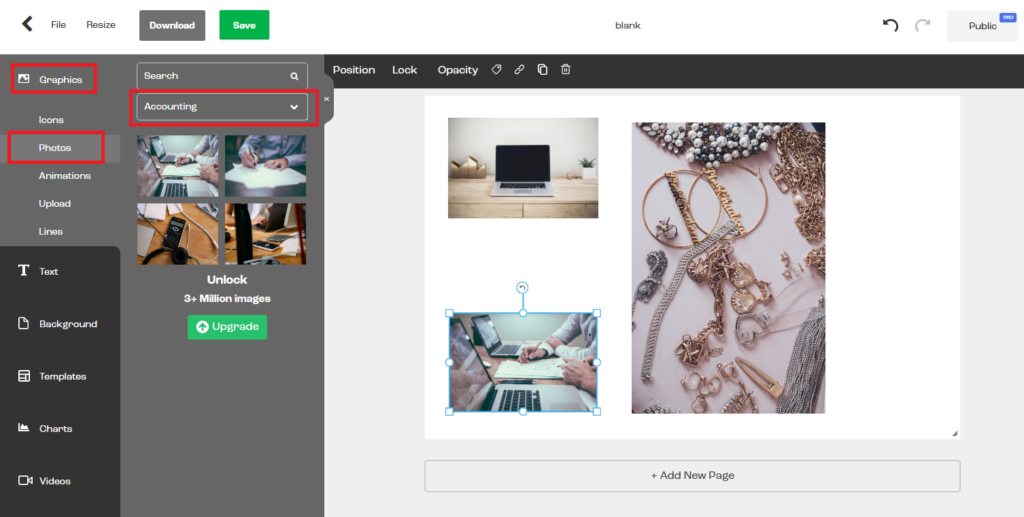Select Upload under Graphics
Viewport: 1024px width, 517px height.
tap(54, 204)
